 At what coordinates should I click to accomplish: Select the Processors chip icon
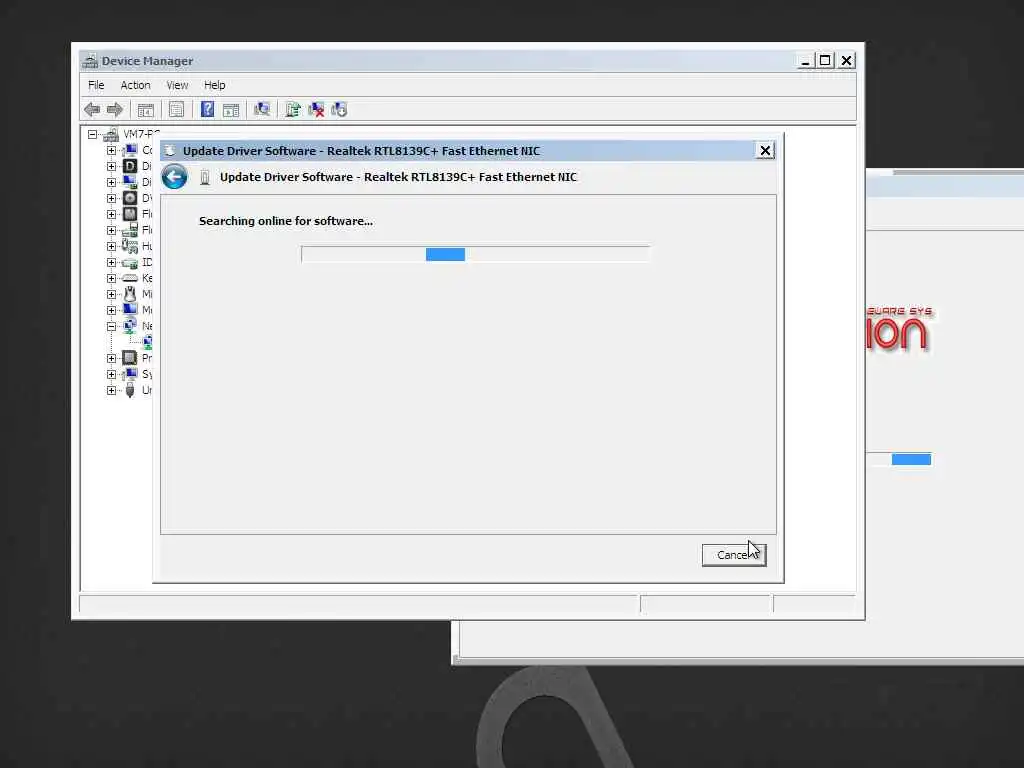[x=130, y=358]
